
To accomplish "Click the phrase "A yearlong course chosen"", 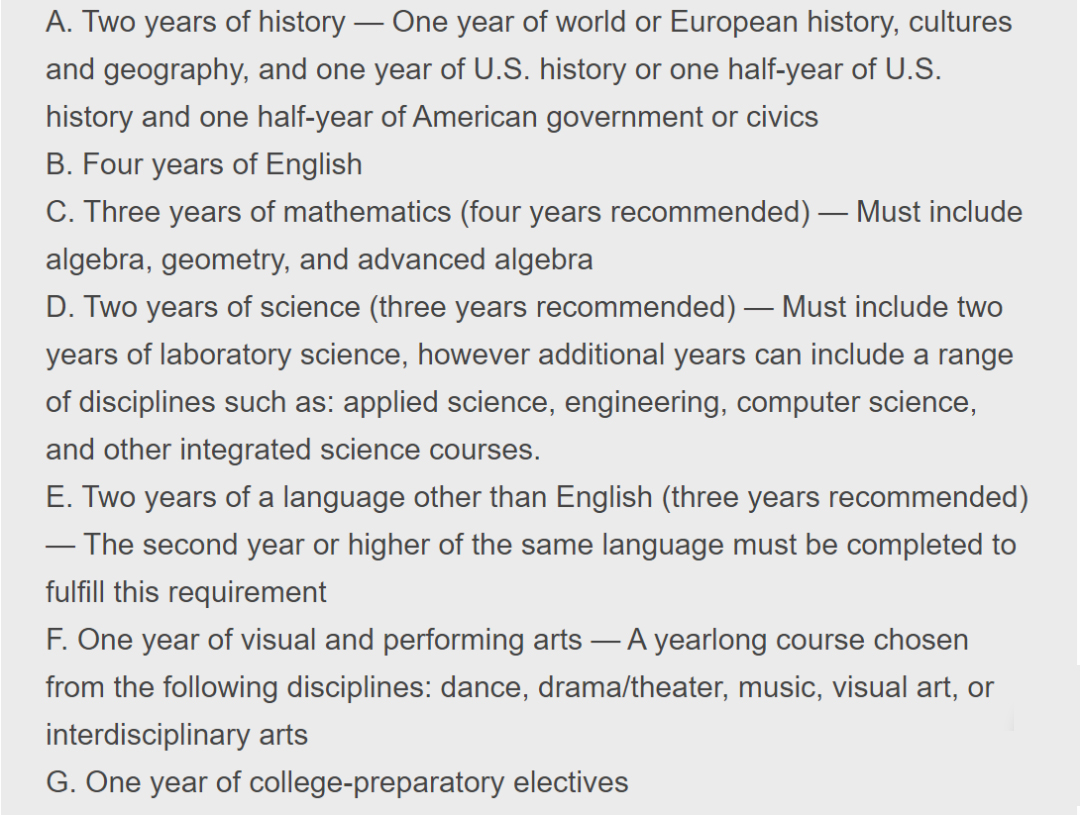I will pyautogui.click(x=797, y=640).
